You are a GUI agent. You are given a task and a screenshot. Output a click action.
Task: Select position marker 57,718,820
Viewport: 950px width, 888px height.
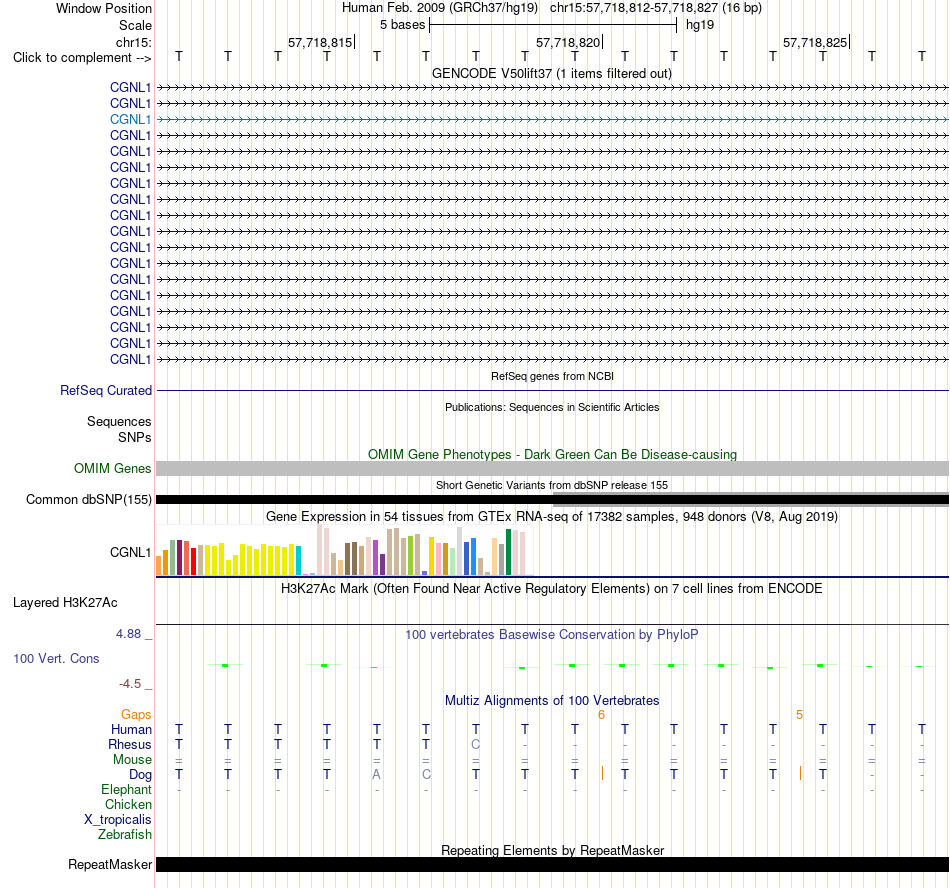pyautogui.click(x=568, y=42)
